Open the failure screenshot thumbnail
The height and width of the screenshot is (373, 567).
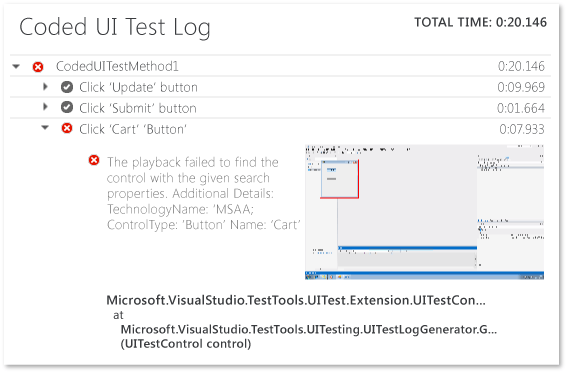click(425, 212)
